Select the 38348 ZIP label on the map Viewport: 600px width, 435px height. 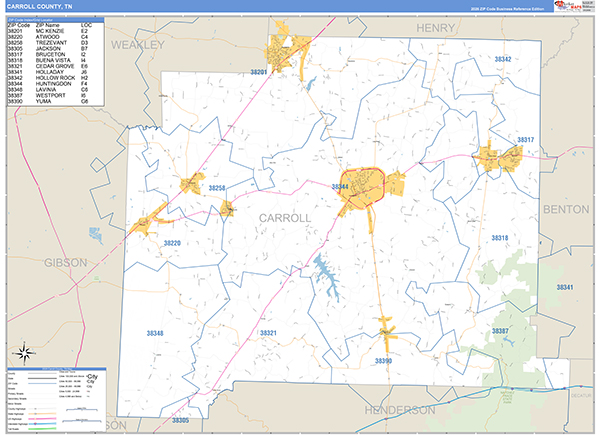click(x=155, y=333)
